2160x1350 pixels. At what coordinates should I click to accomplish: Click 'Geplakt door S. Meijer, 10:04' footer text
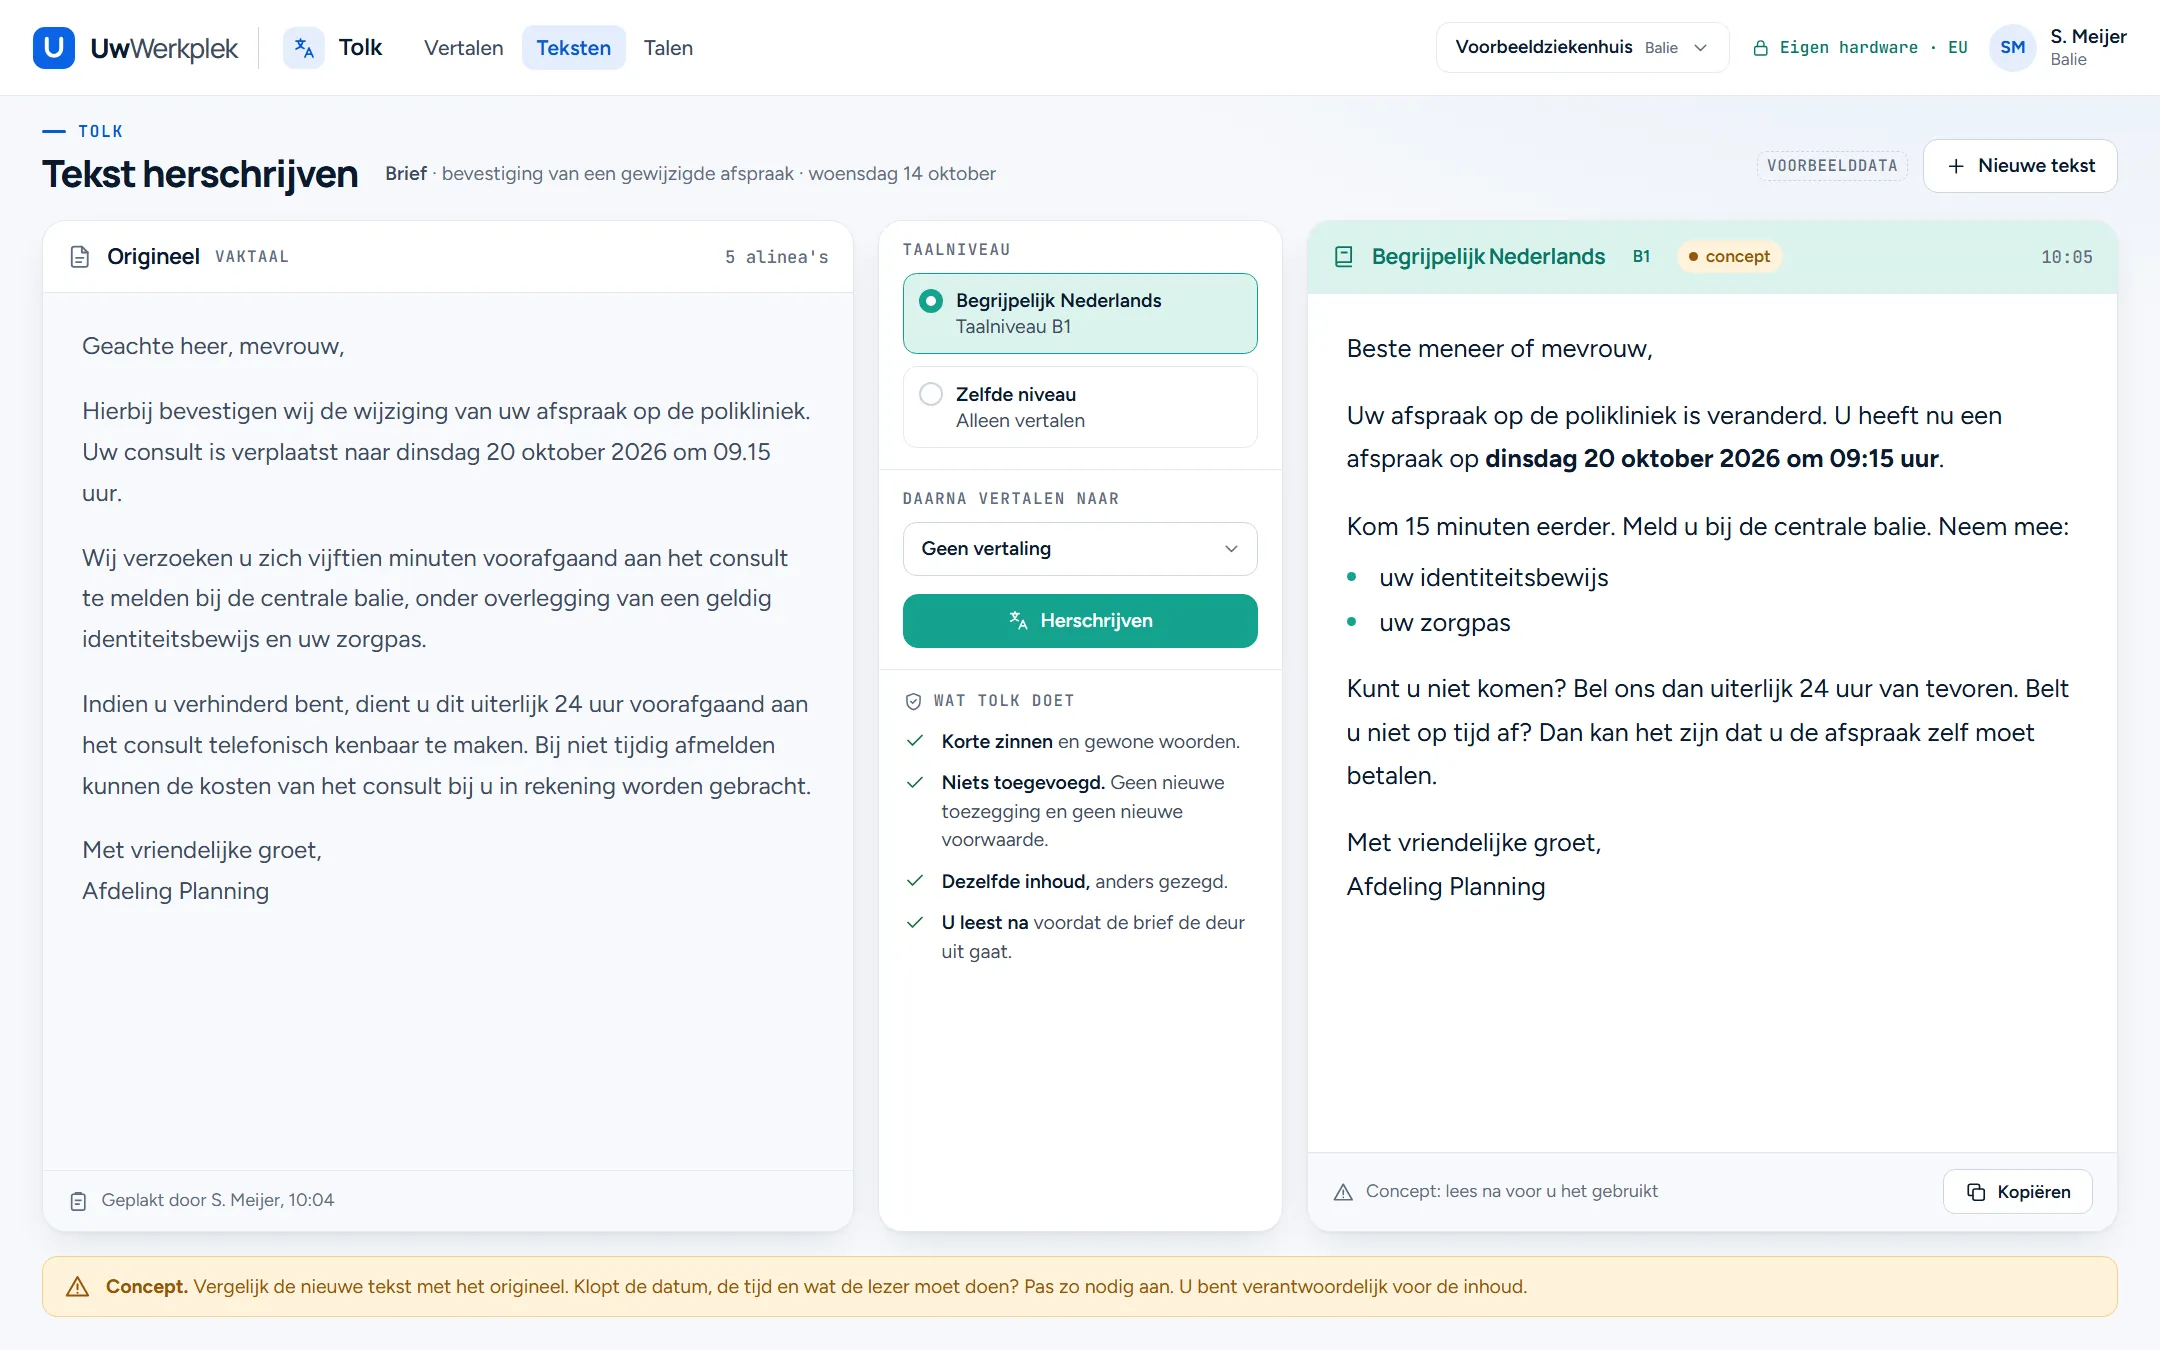coord(217,1201)
